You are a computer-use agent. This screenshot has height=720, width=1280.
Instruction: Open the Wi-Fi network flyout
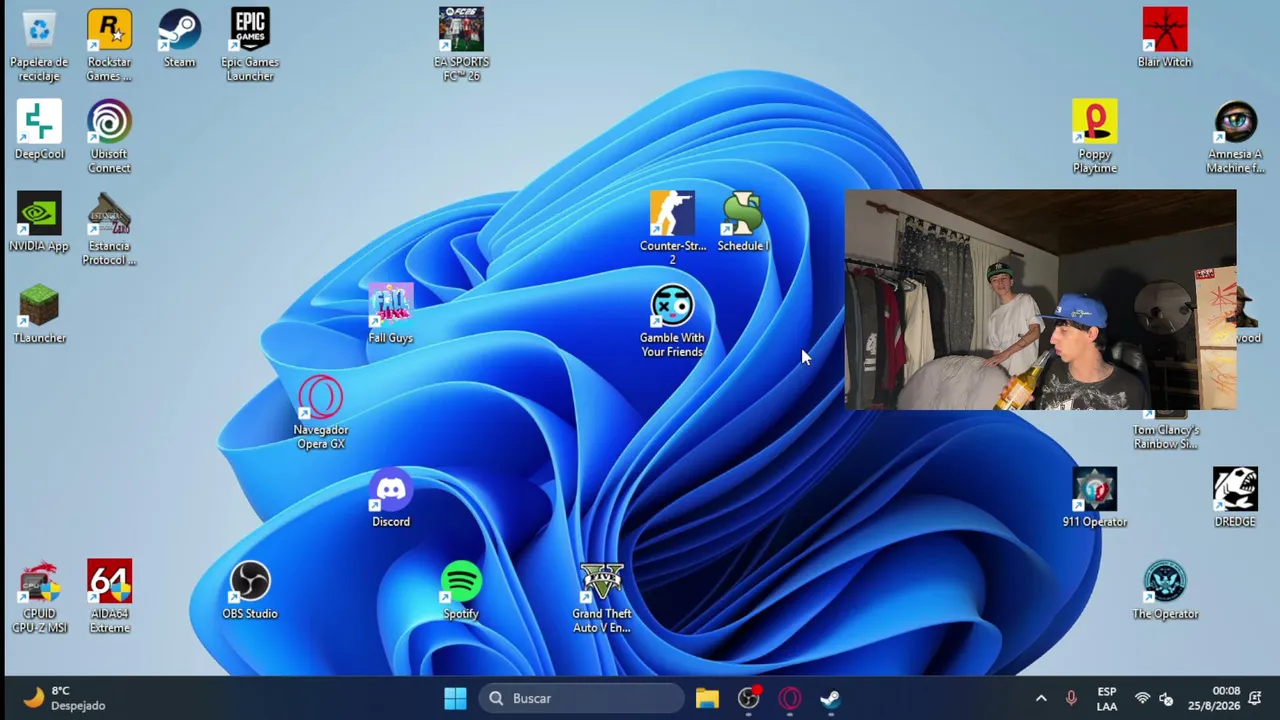point(1142,698)
